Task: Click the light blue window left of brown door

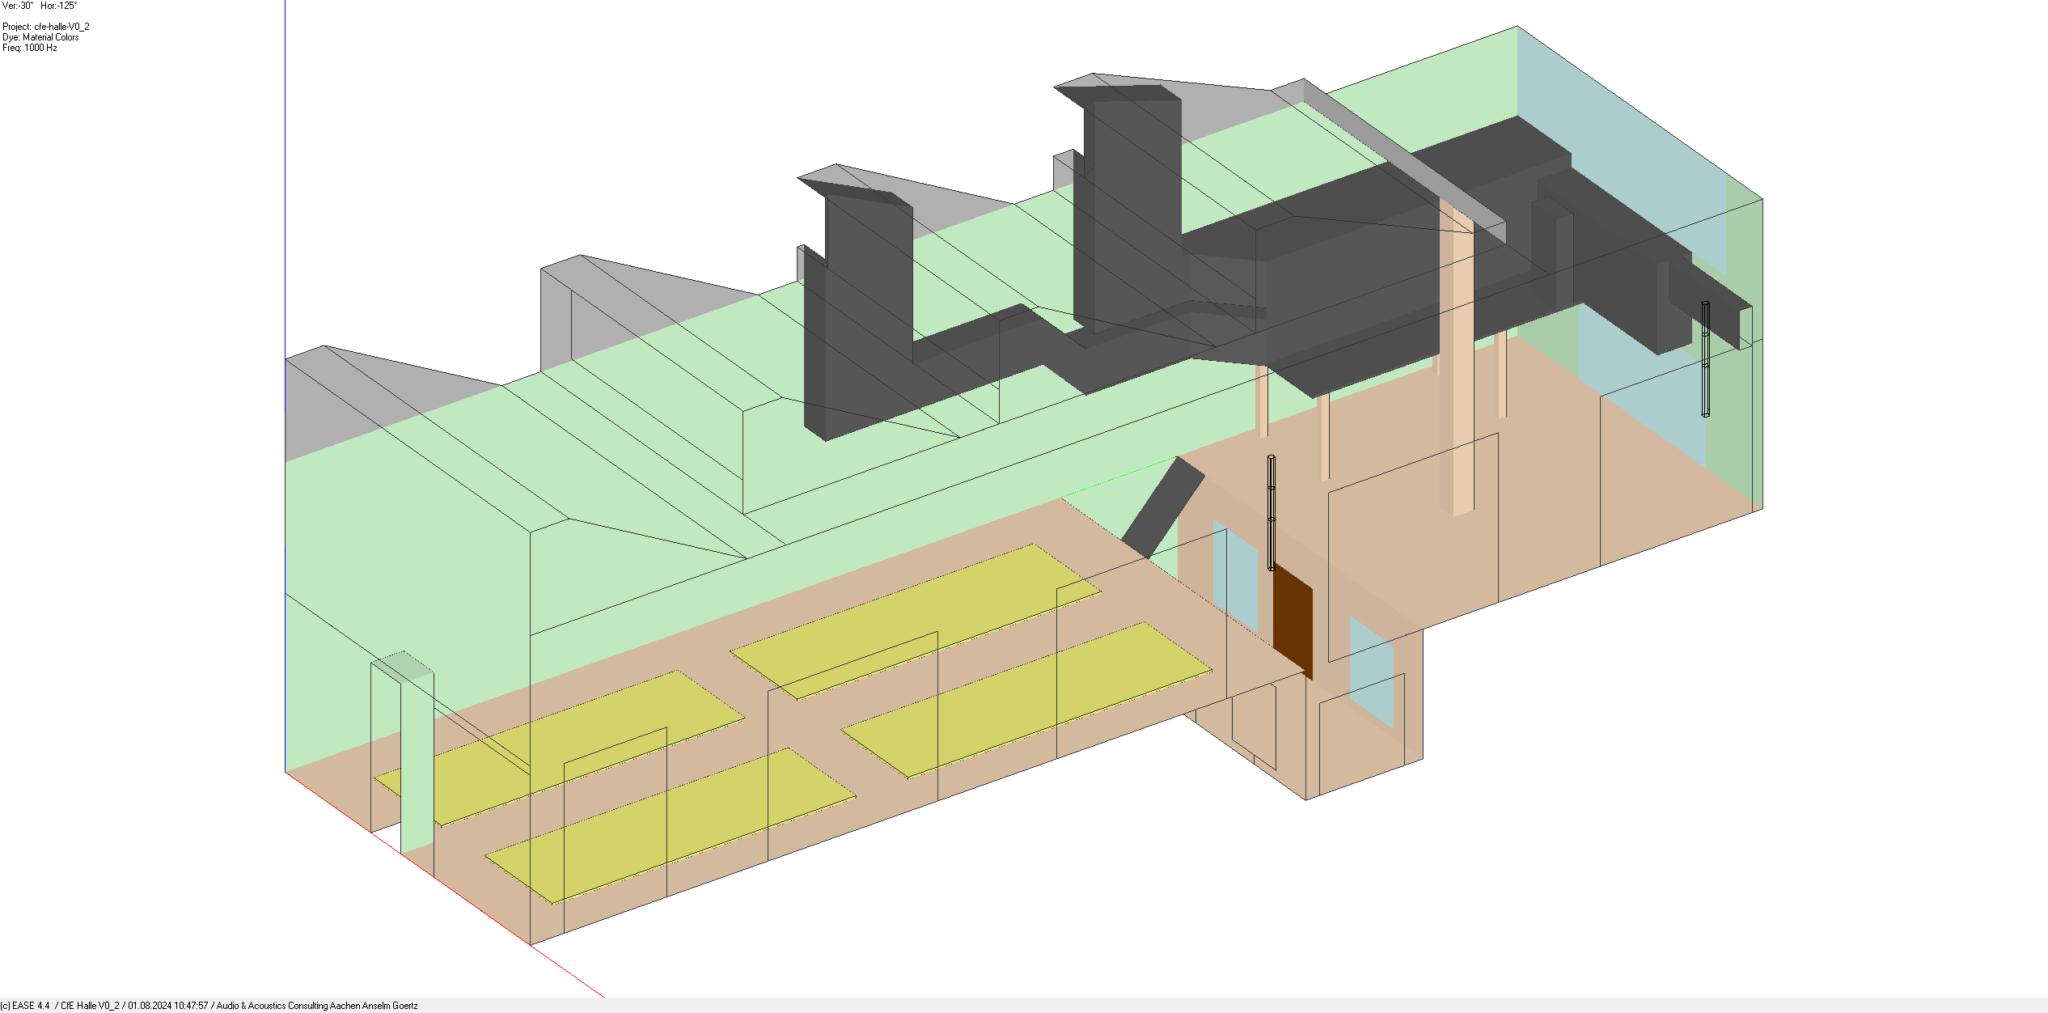Action: (x=1235, y=575)
